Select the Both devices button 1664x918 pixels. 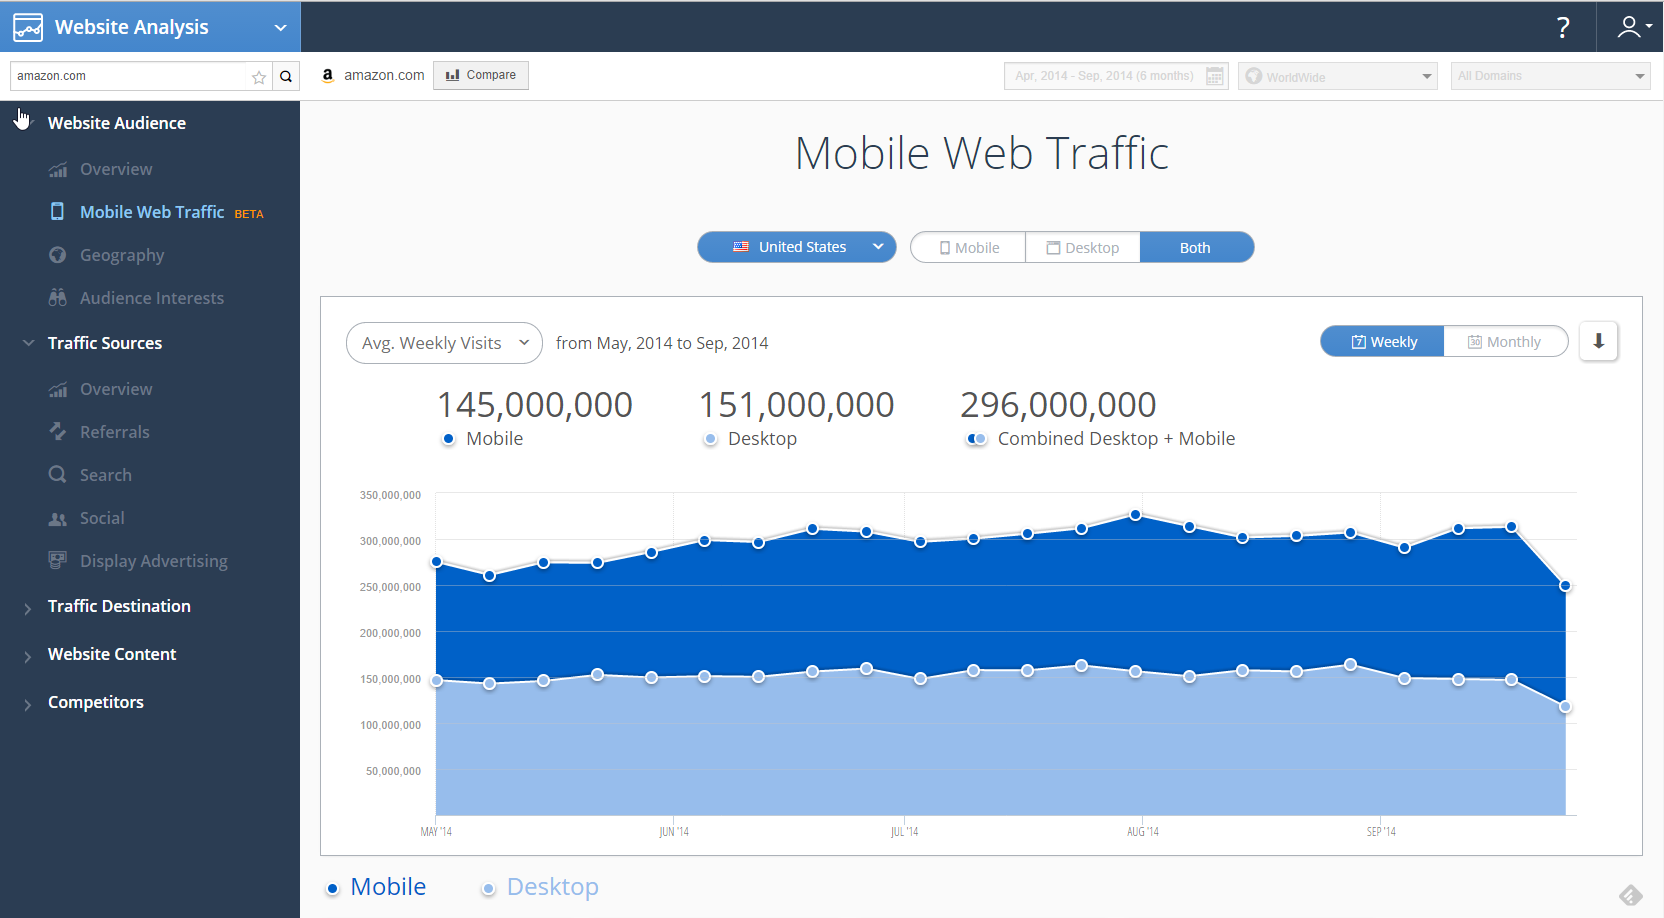click(1195, 248)
